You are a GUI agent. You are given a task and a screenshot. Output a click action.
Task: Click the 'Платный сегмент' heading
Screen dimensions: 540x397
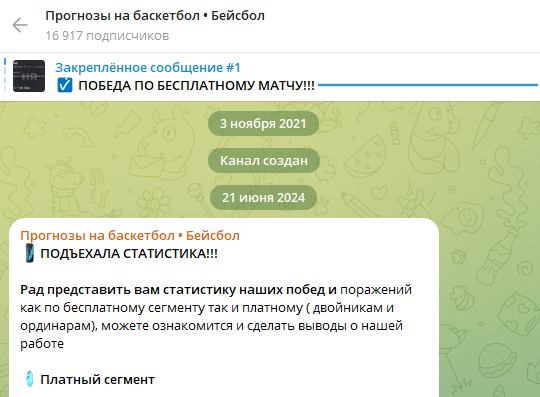tap(97, 379)
